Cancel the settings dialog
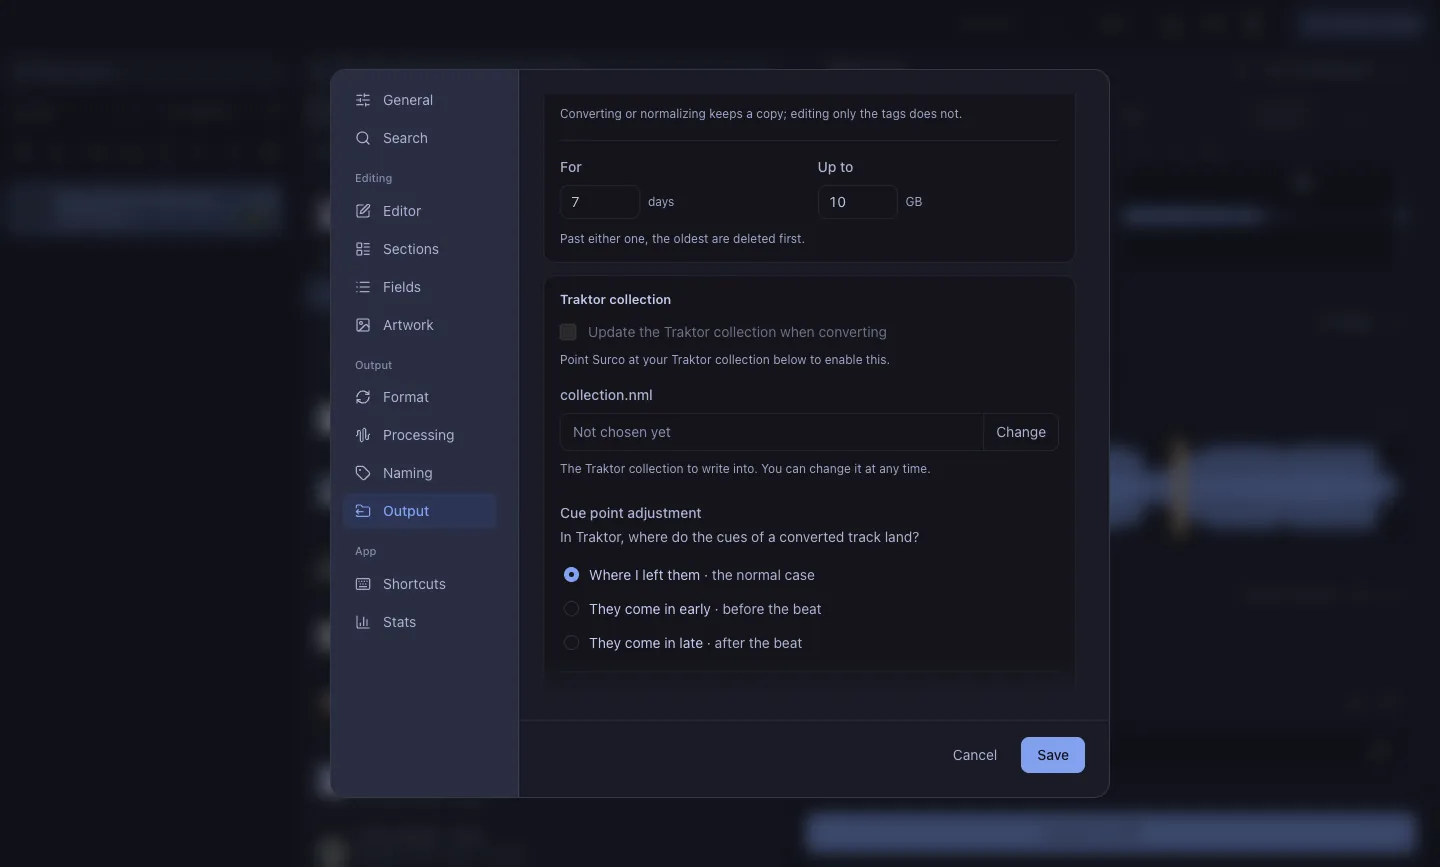The height and width of the screenshot is (867, 1440). (x=975, y=755)
